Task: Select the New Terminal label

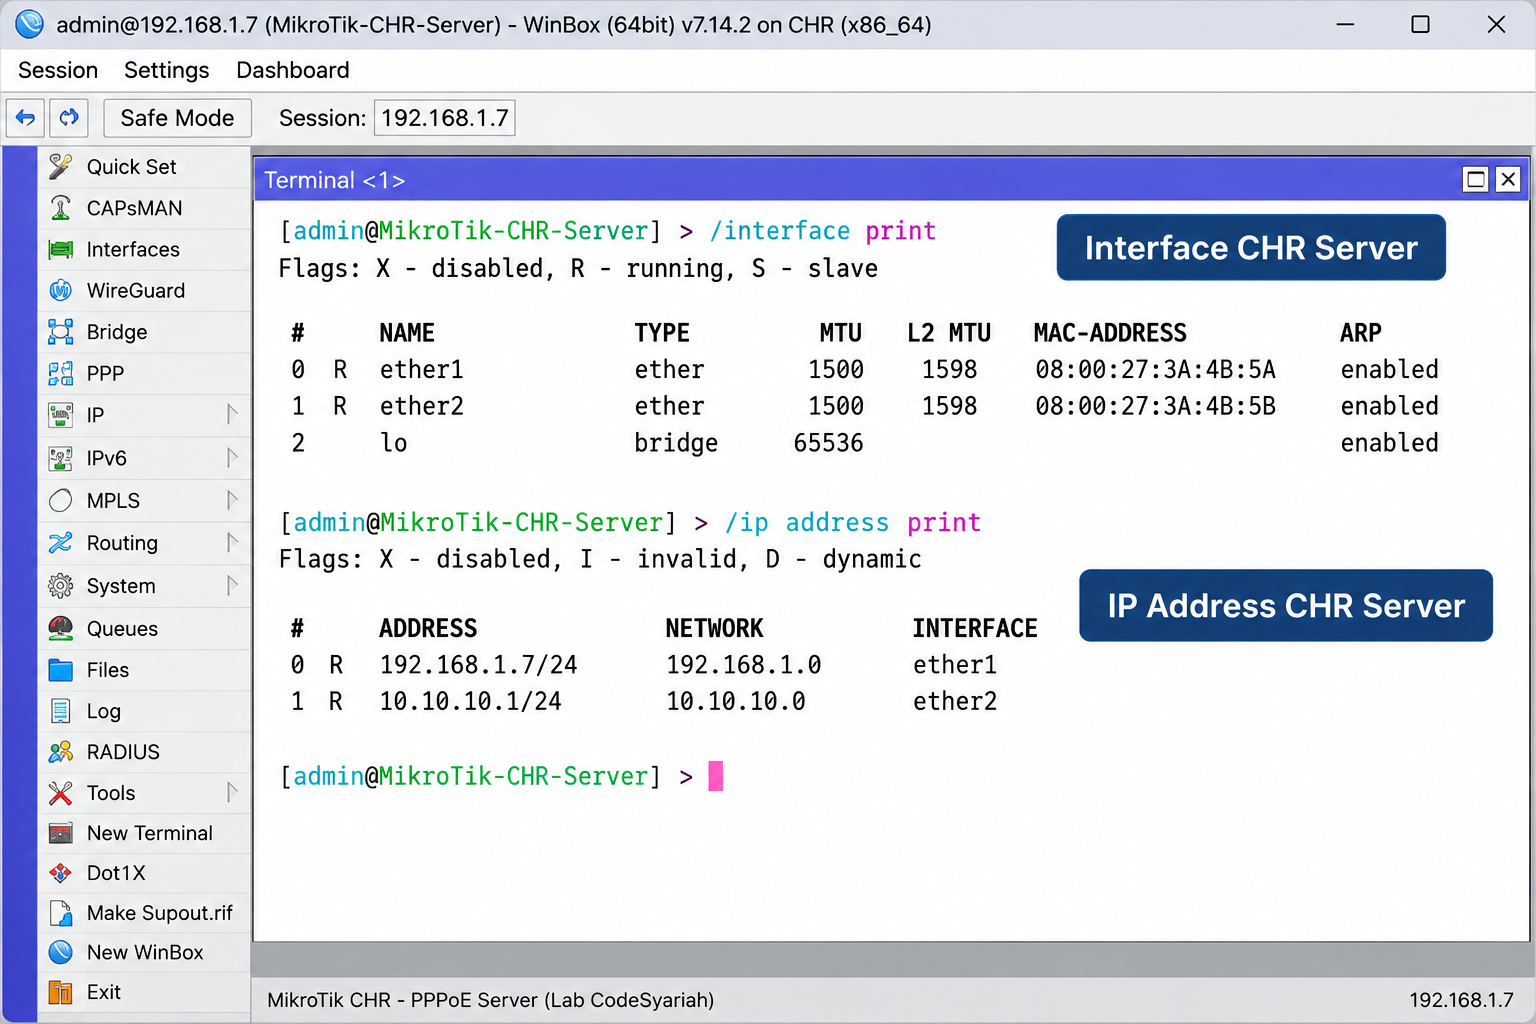Action: pyautogui.click(x=150, y=833)
